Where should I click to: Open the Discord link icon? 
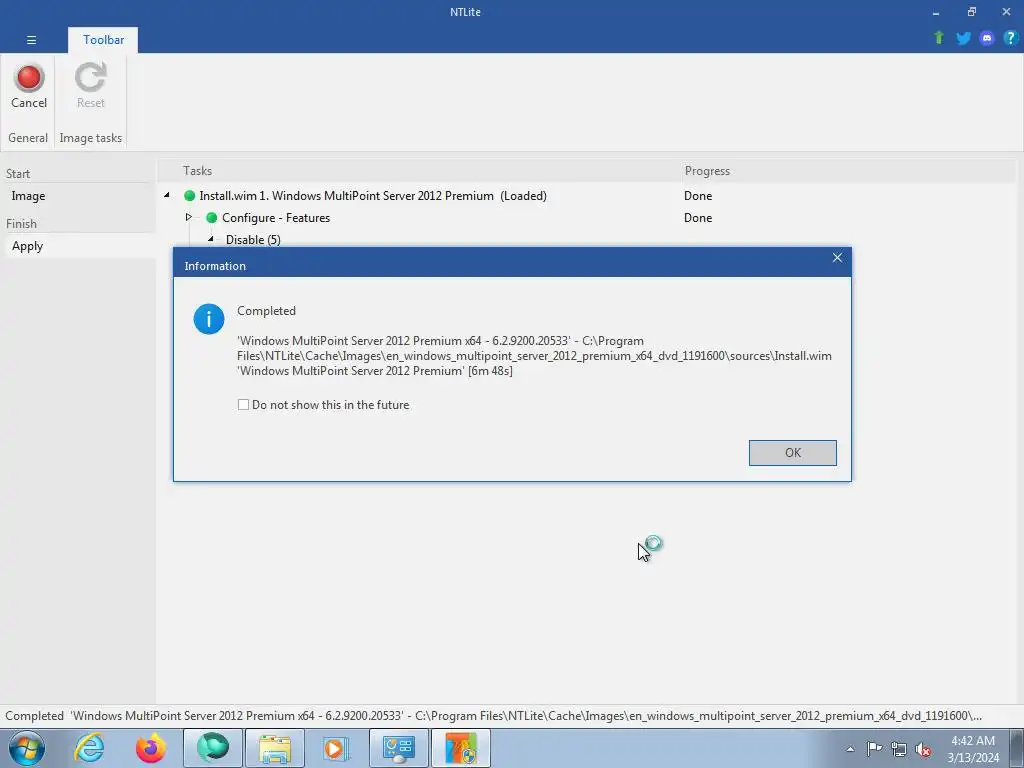click(x=987, y=38)
